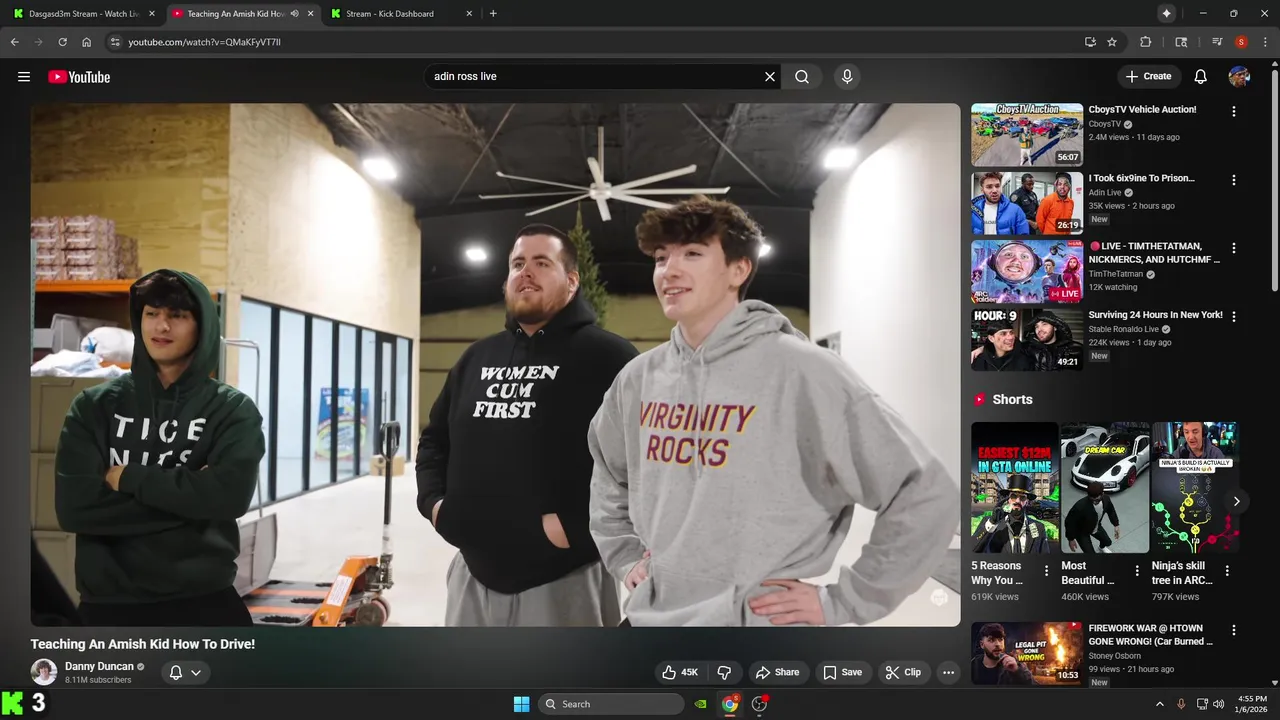1280x720 pixels.
Task: Run the search with the magnifier button
Action: click(x=802, y=77)
